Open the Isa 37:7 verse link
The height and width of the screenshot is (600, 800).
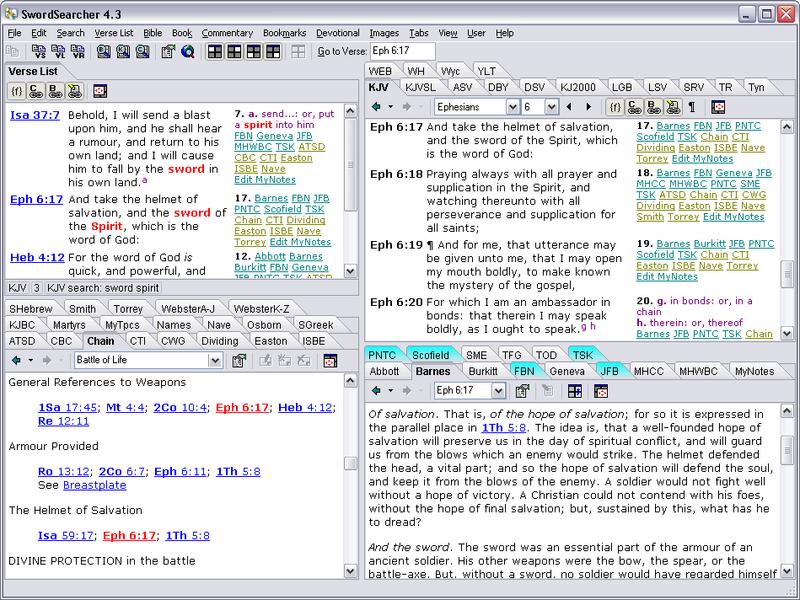(35, 115)
